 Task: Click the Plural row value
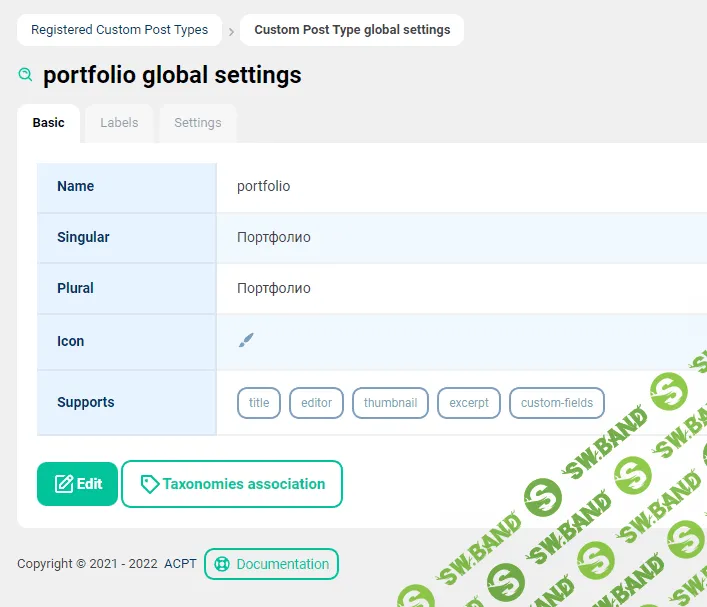click(x=273, y=288)
